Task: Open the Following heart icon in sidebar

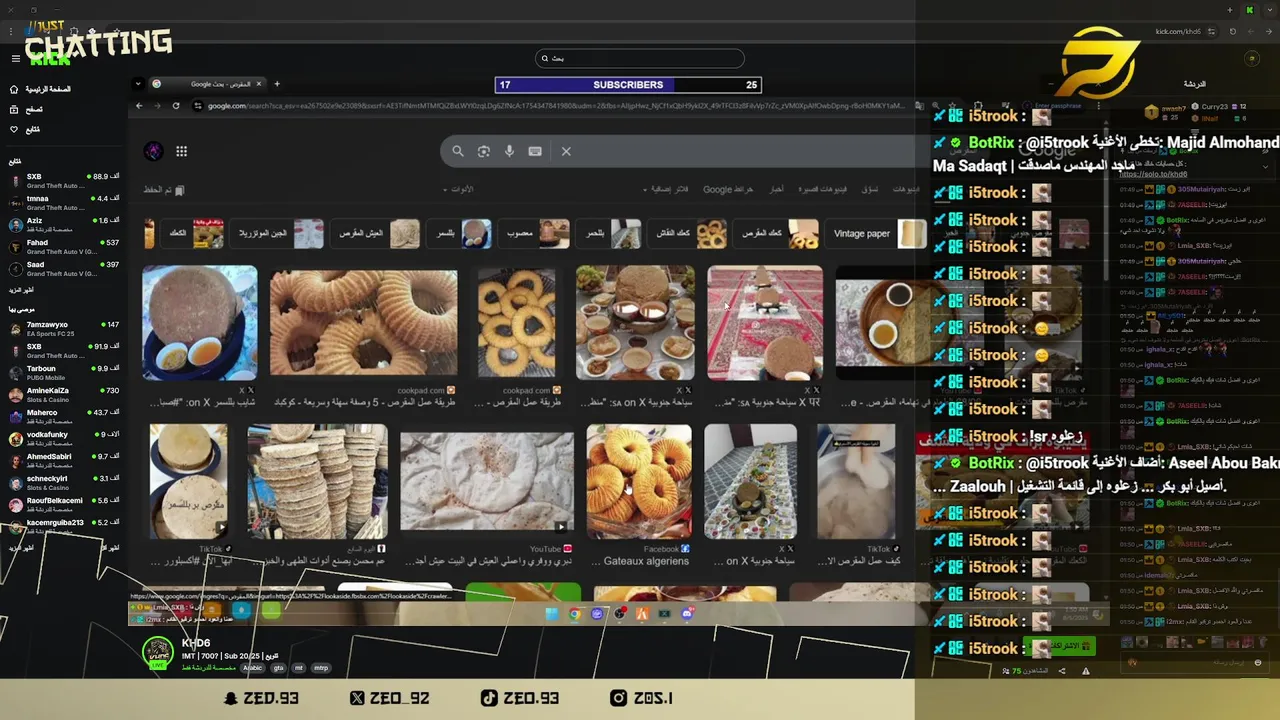Action: click(14, 129)
